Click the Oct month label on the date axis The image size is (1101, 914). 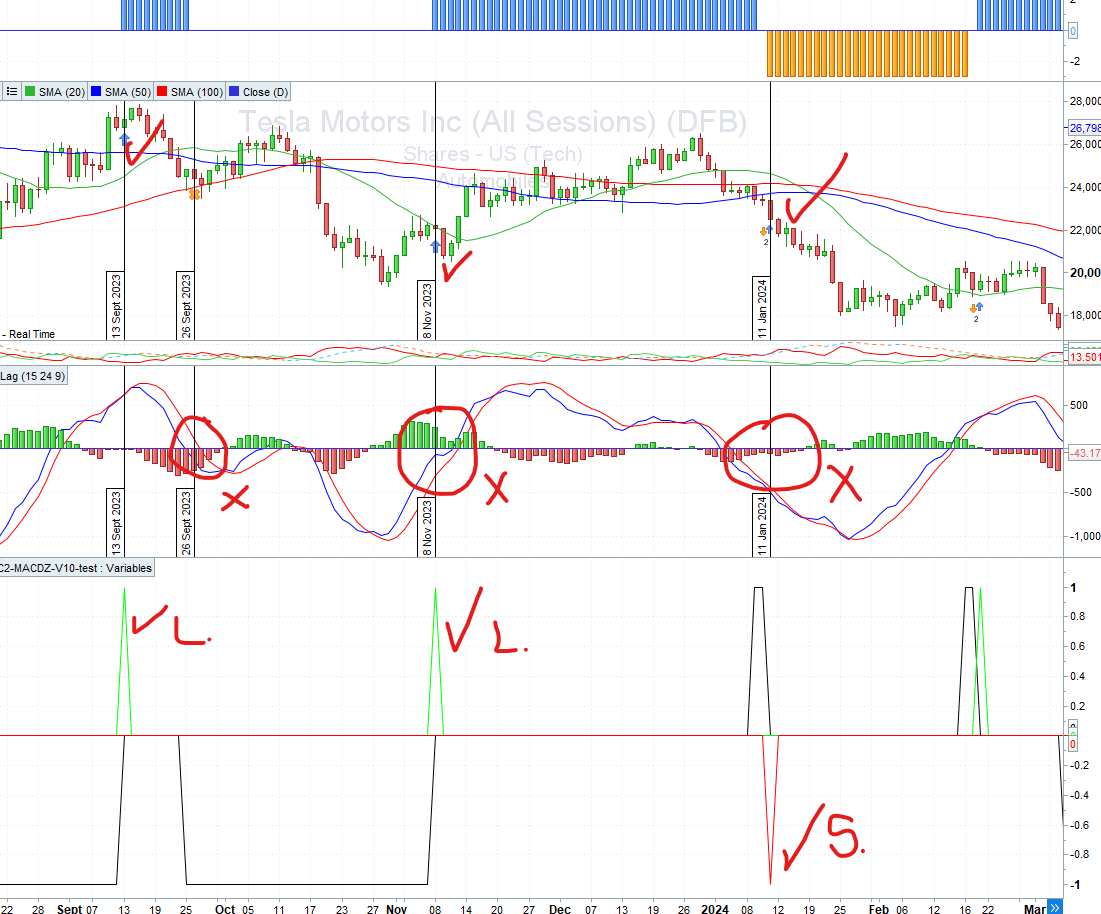[x=225, y=909]
